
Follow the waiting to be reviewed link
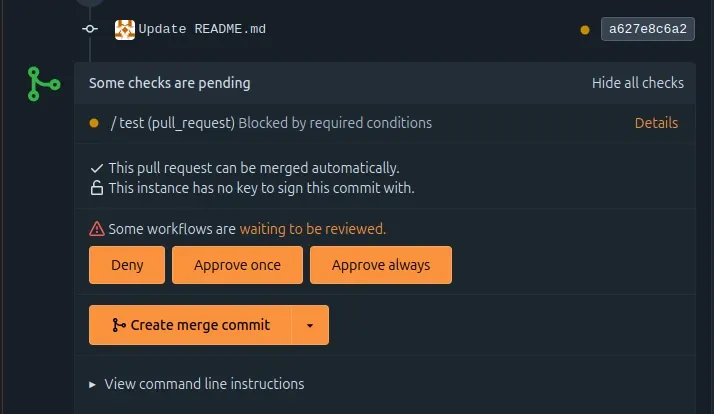pyautogui.click(x=312, y=229)
